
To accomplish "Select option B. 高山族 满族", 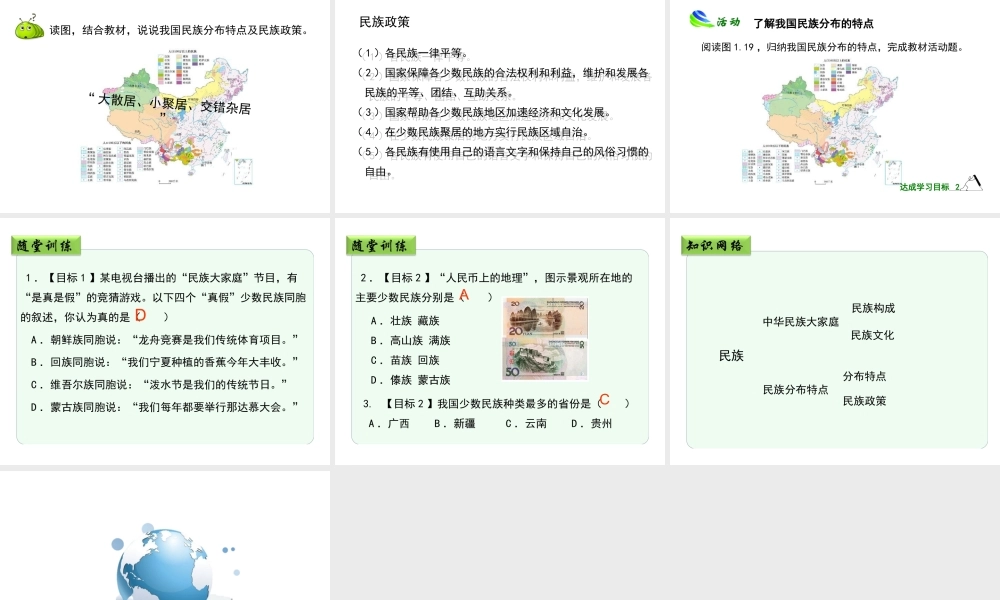I will coord(410,340).
